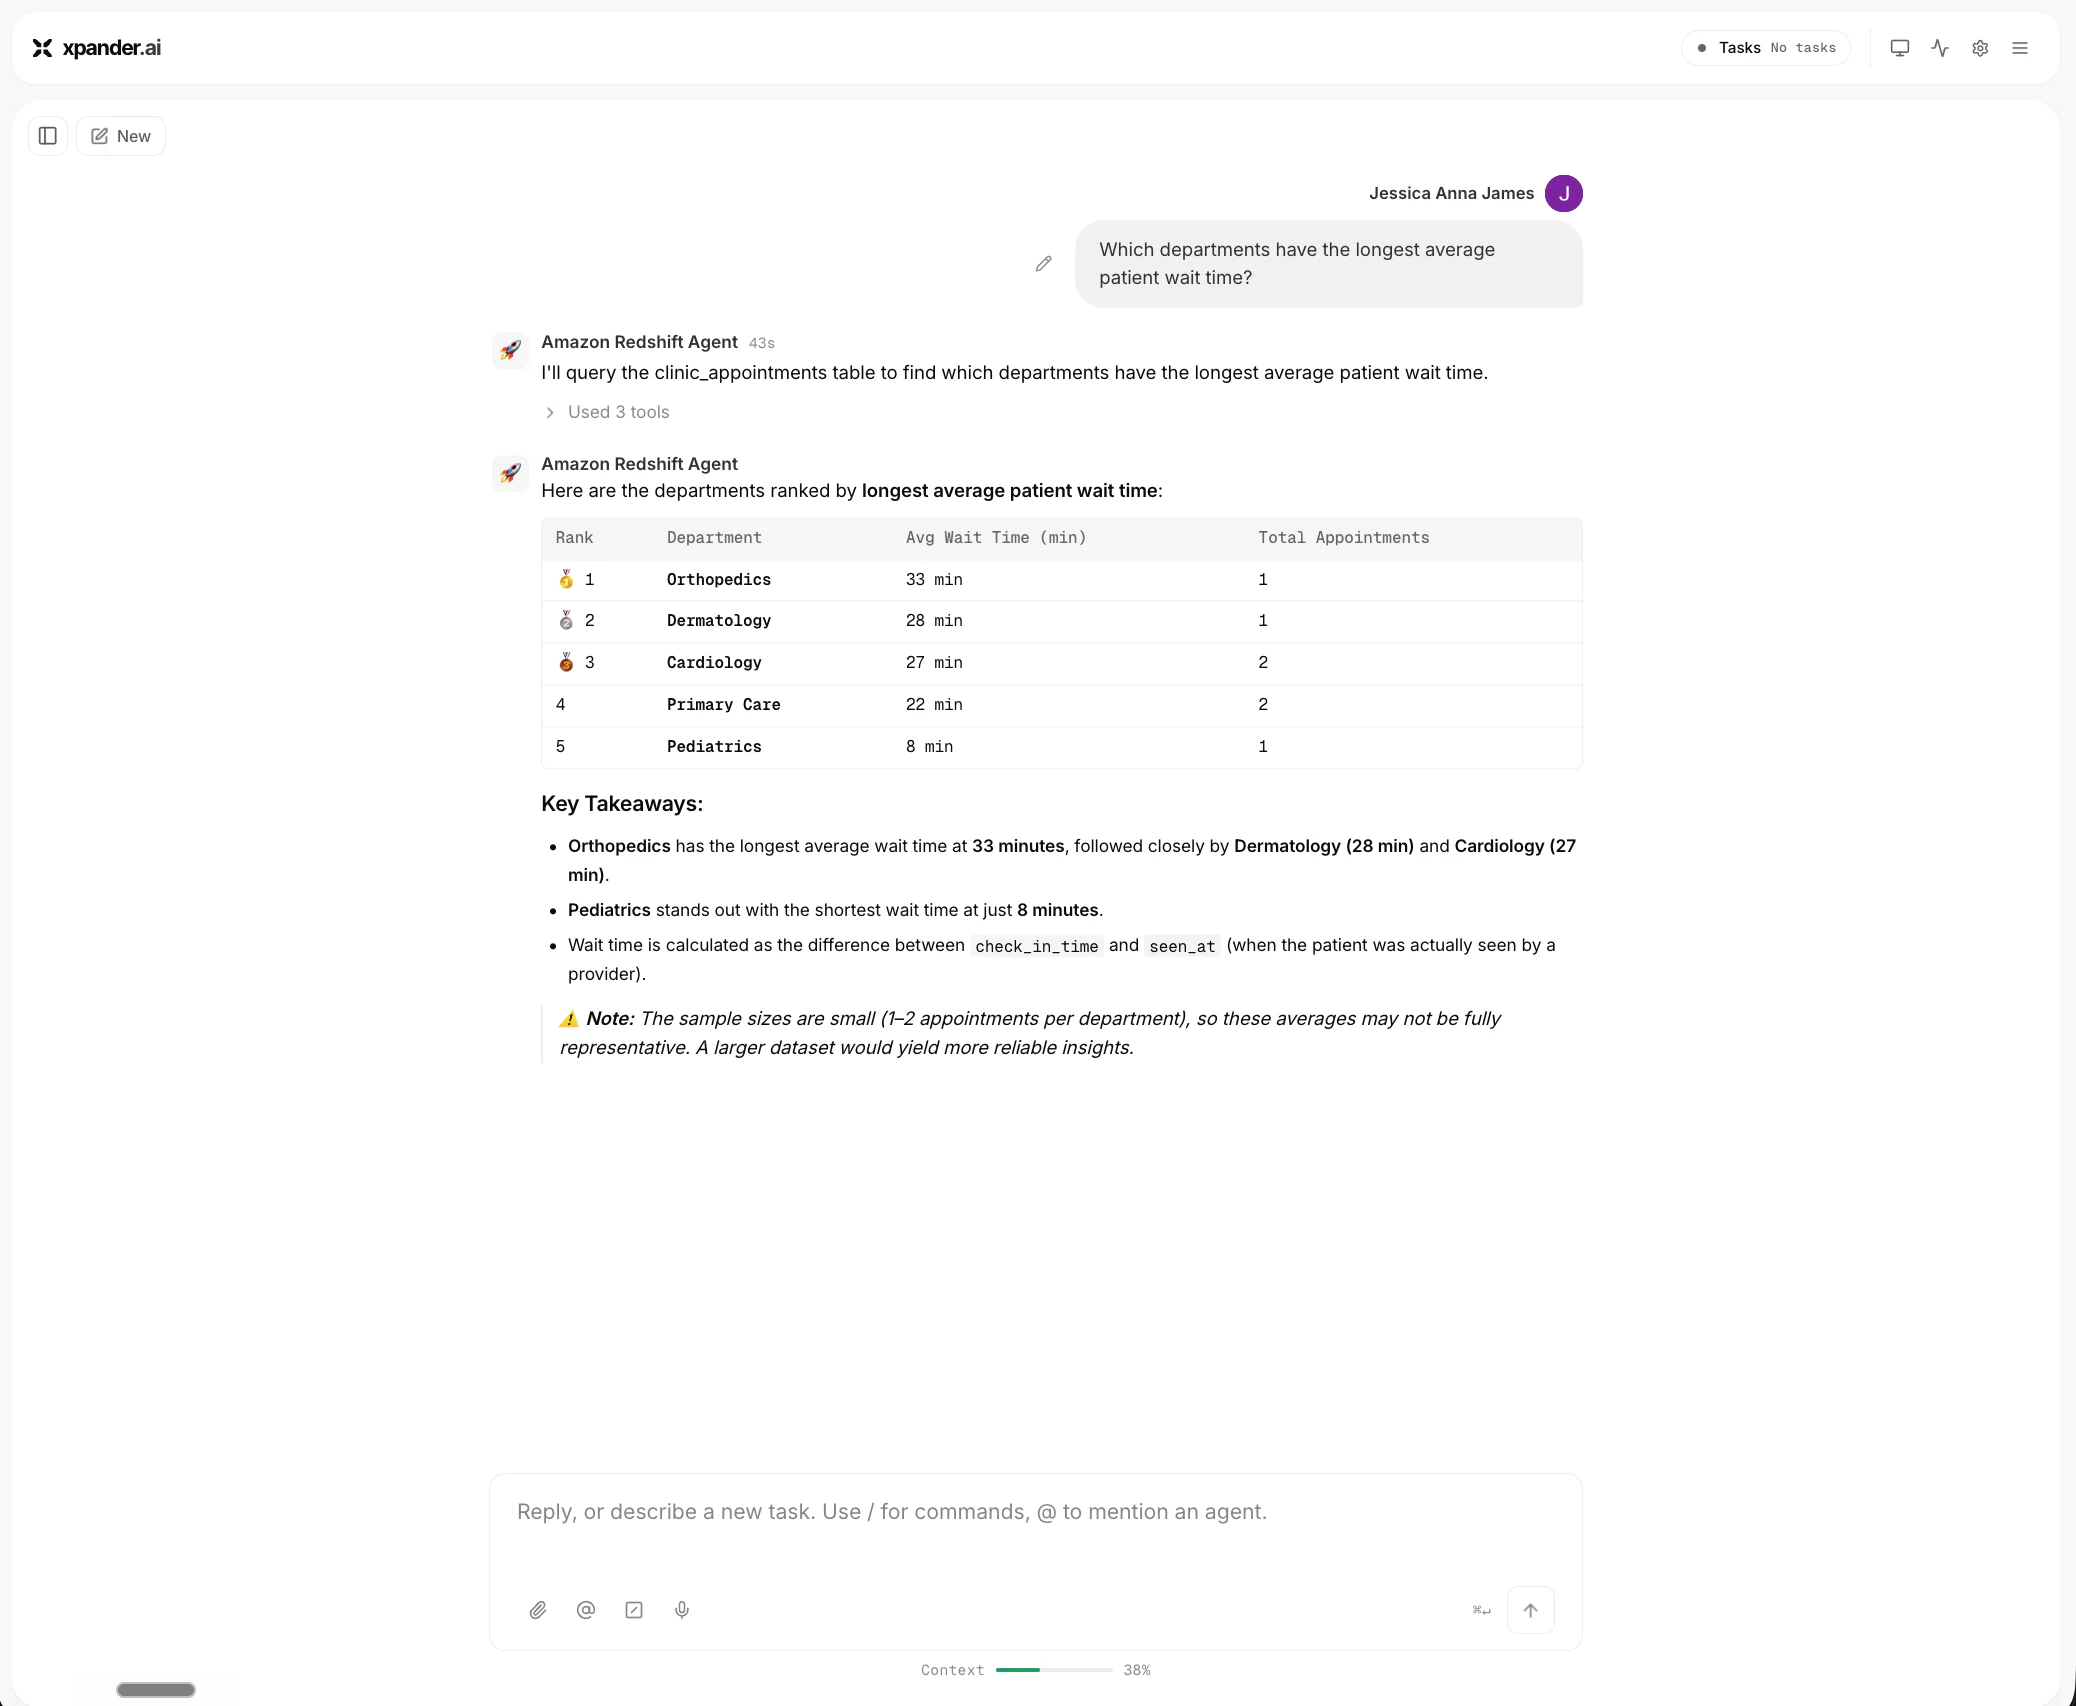This screenshot has width=2076, height=1706.
Task: Click the Context usage progress bar
Action: [1054, 1670]
